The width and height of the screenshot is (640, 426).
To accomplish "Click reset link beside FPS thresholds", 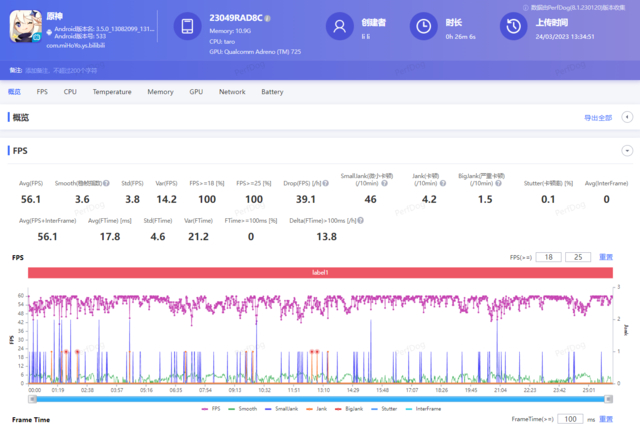I will [605, 257].
